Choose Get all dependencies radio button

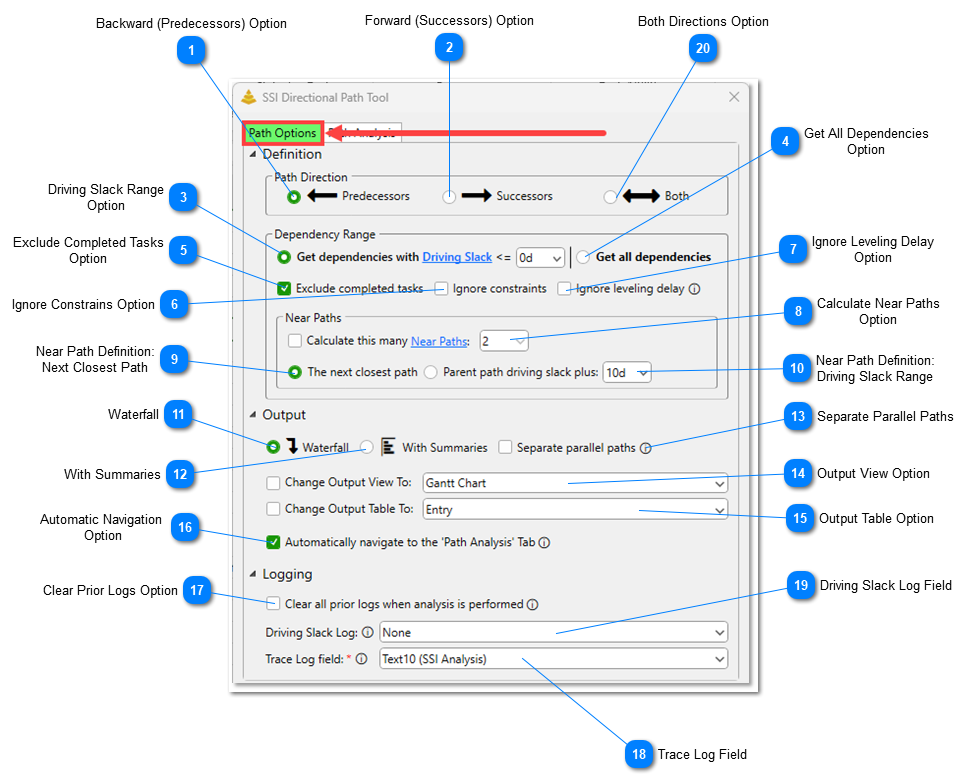583,257
